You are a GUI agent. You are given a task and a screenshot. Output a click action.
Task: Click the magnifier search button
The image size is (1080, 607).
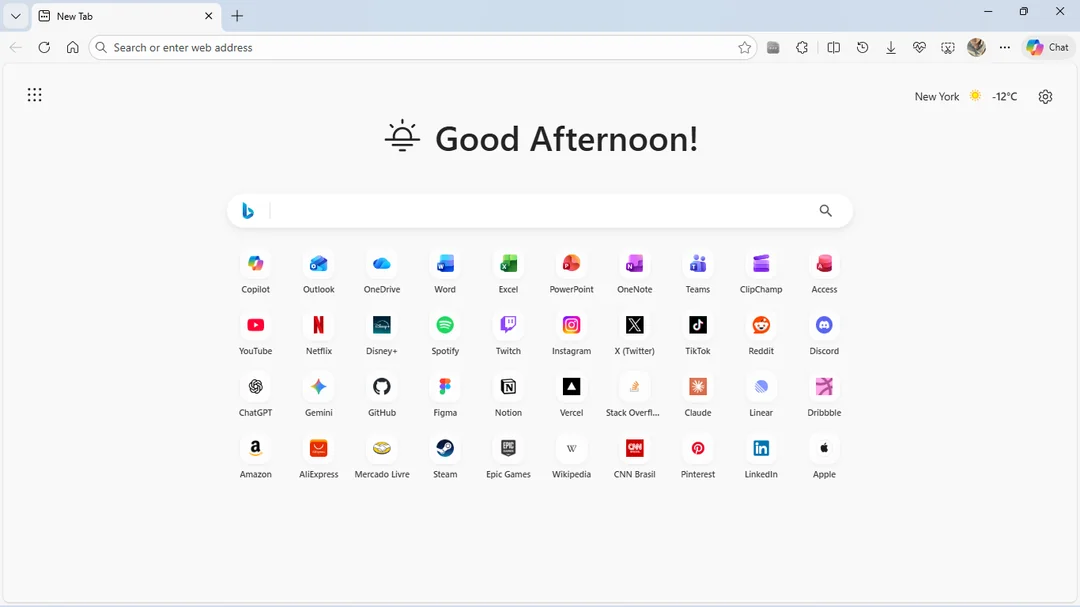pos(825,211)
